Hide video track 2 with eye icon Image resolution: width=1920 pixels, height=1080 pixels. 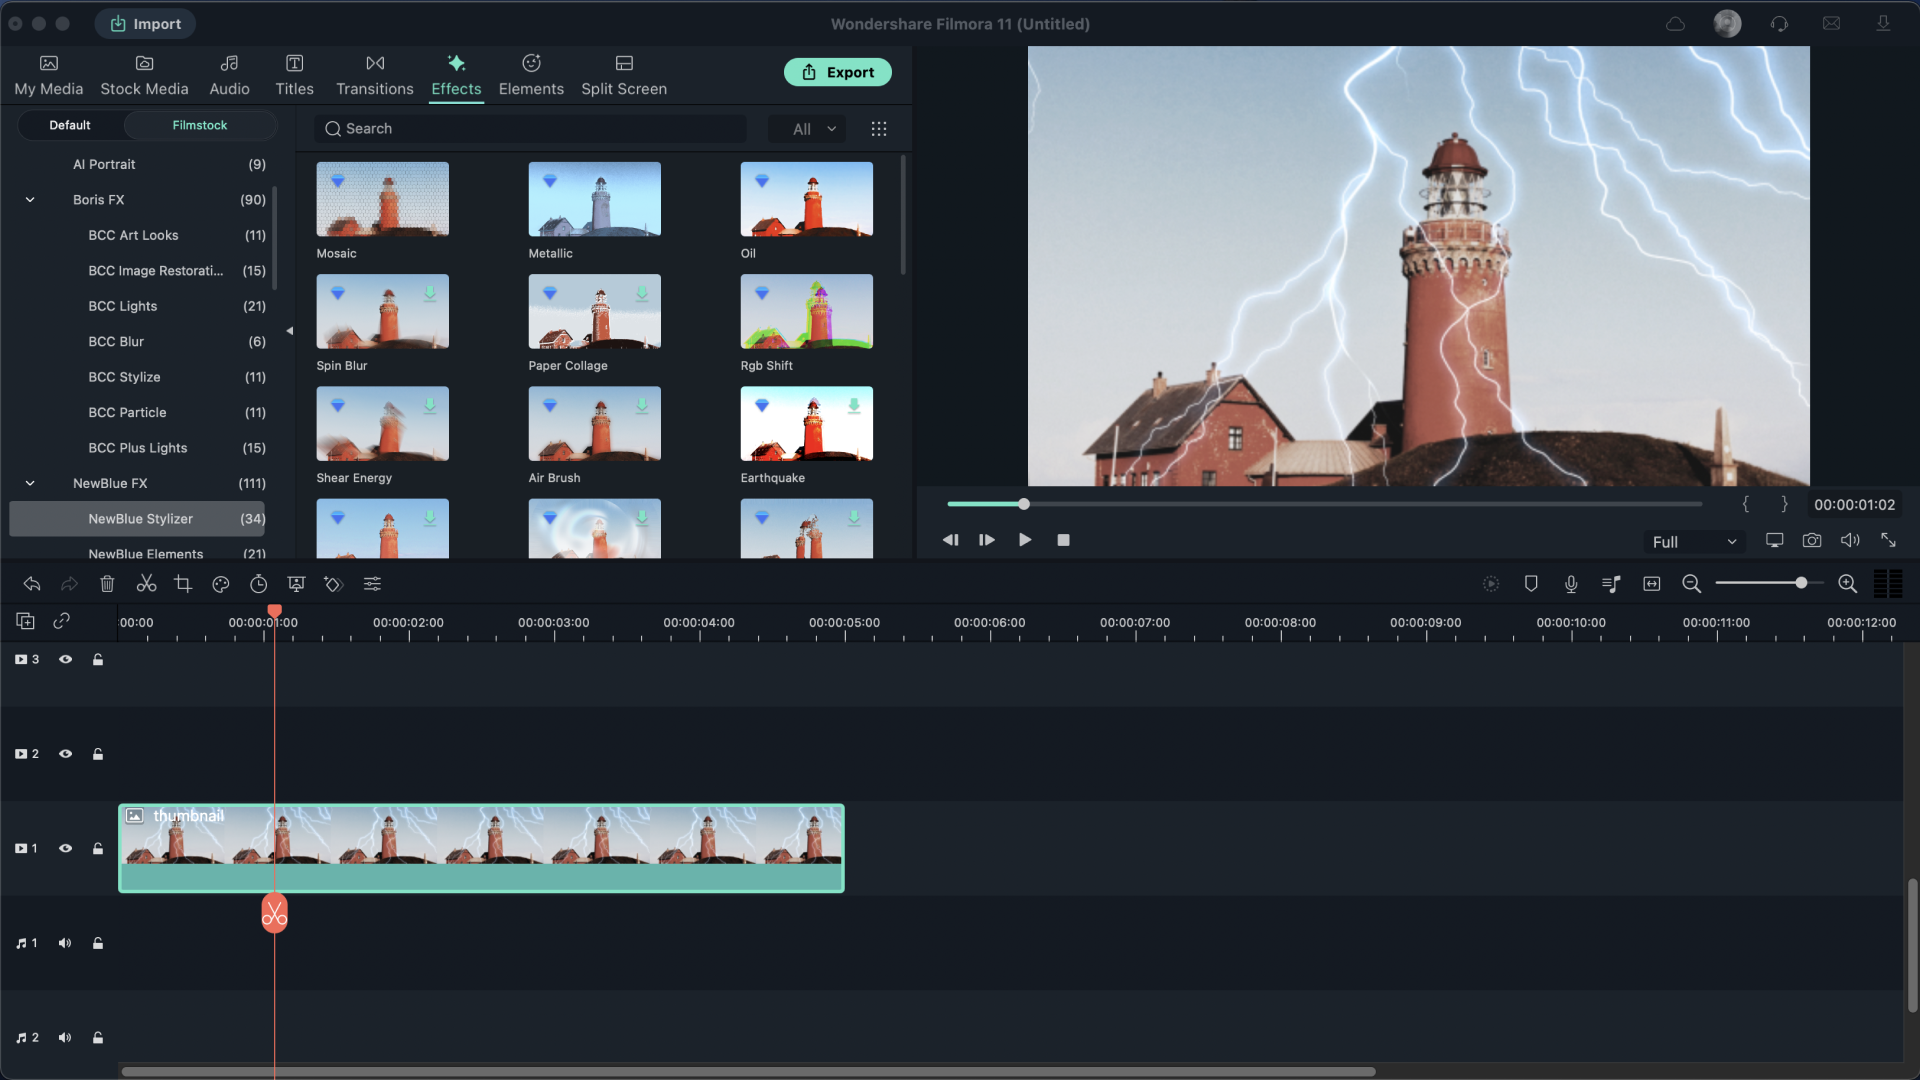65,754
